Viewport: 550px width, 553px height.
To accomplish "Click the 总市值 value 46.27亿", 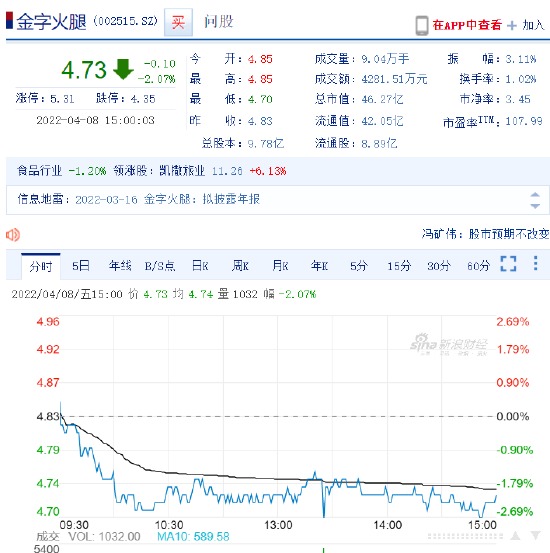I will tap(382, 99).
